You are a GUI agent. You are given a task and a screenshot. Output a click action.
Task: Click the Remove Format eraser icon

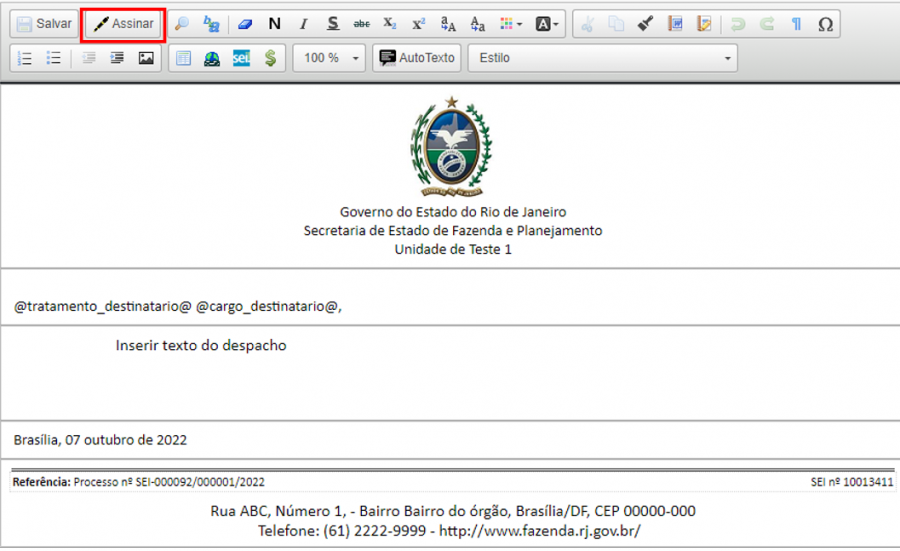click(x=245, y=24)
